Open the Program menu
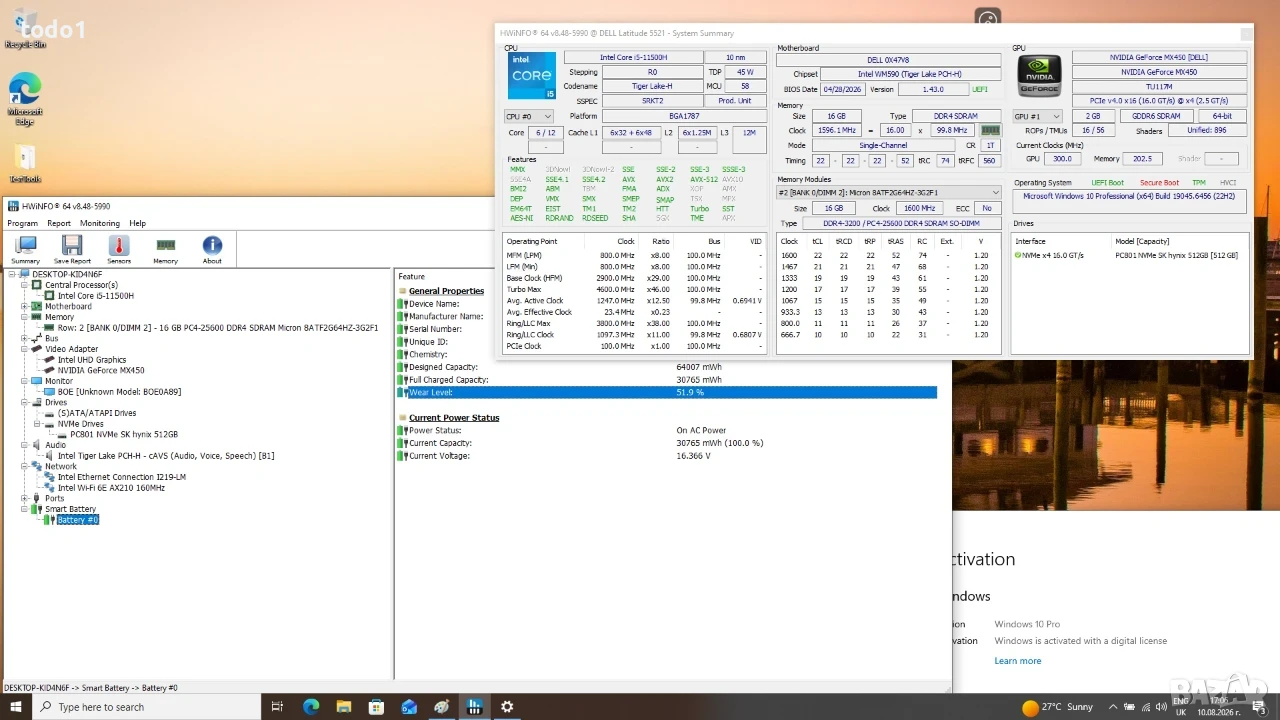 click(22, 223)
